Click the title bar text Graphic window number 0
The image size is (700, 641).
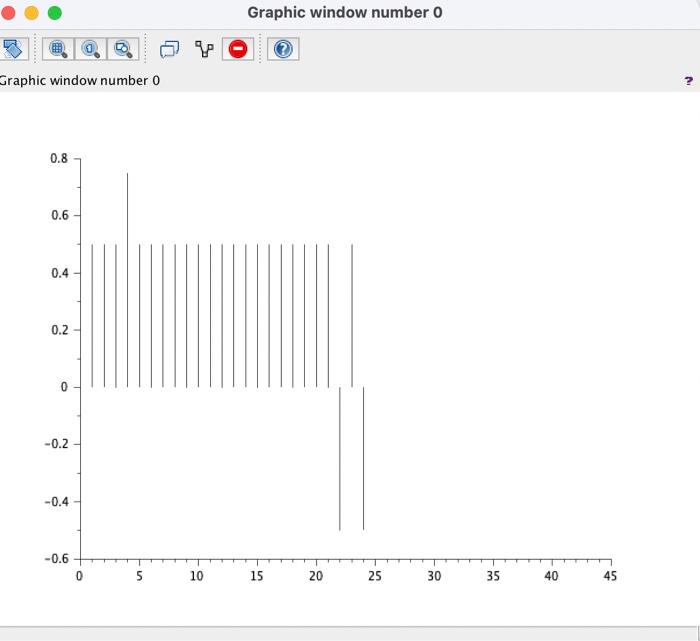[345, 12]
